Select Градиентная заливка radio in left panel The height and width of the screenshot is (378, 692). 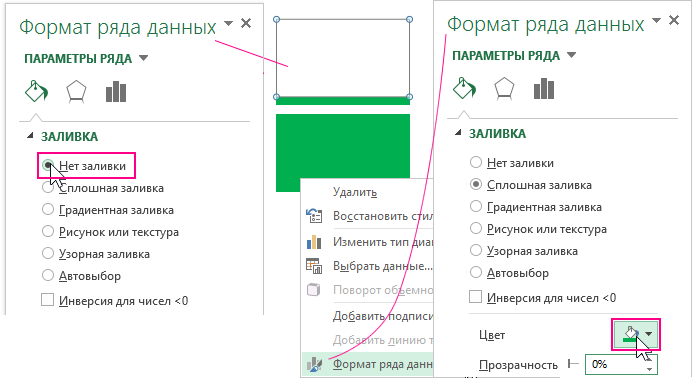coord(48,209)
